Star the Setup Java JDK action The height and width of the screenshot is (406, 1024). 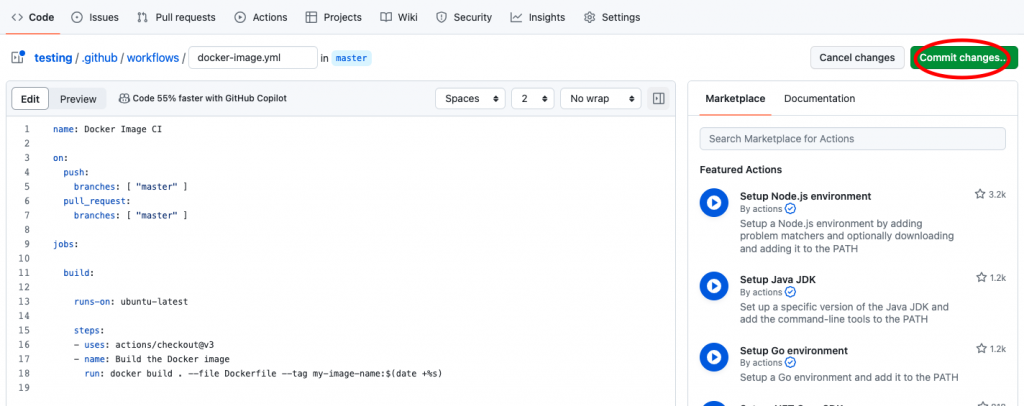pyautogui.click(x=980, y=277)
